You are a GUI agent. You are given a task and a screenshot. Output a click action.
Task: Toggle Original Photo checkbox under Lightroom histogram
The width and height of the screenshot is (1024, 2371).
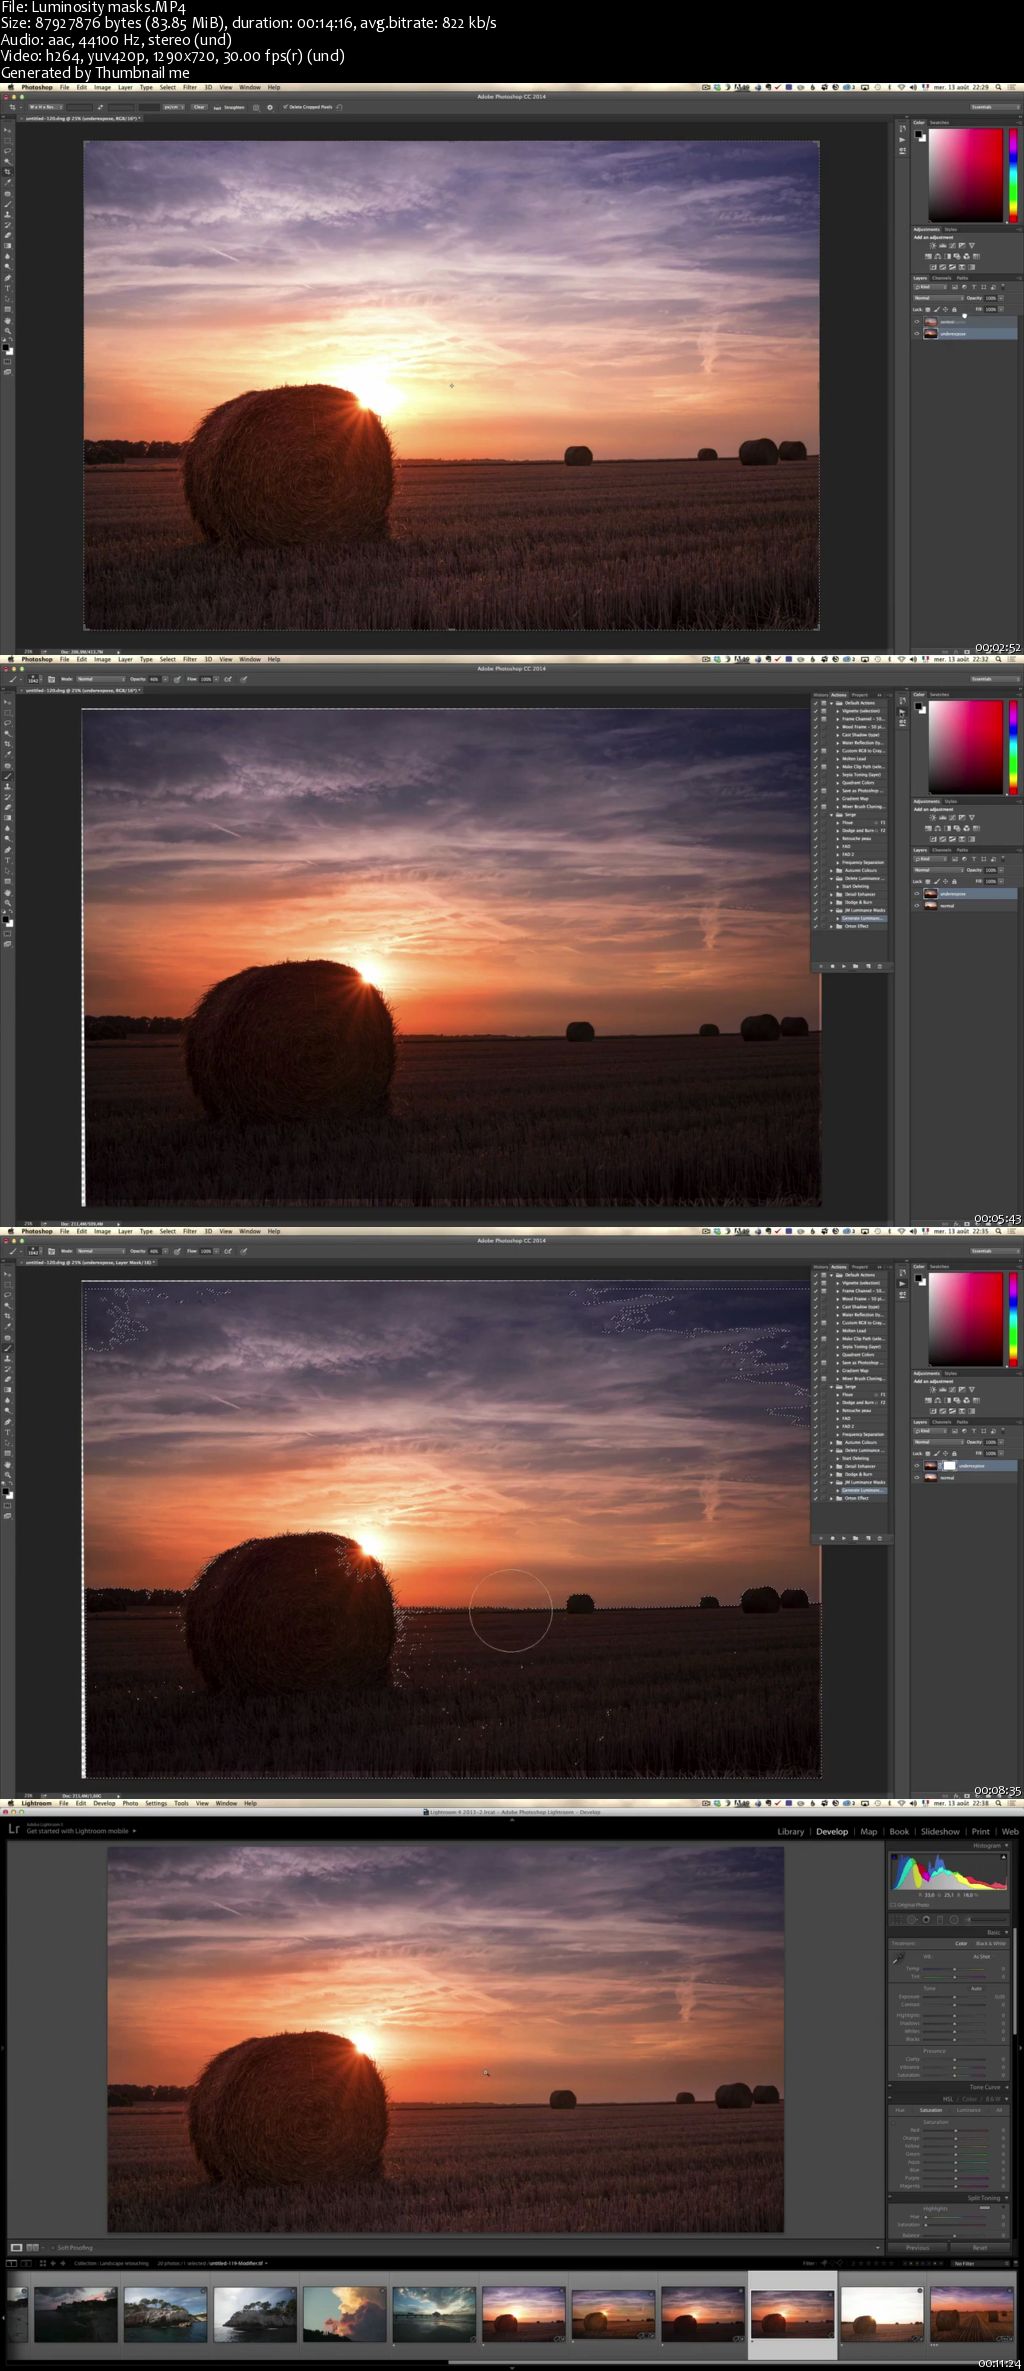(x=892, y=1905)
